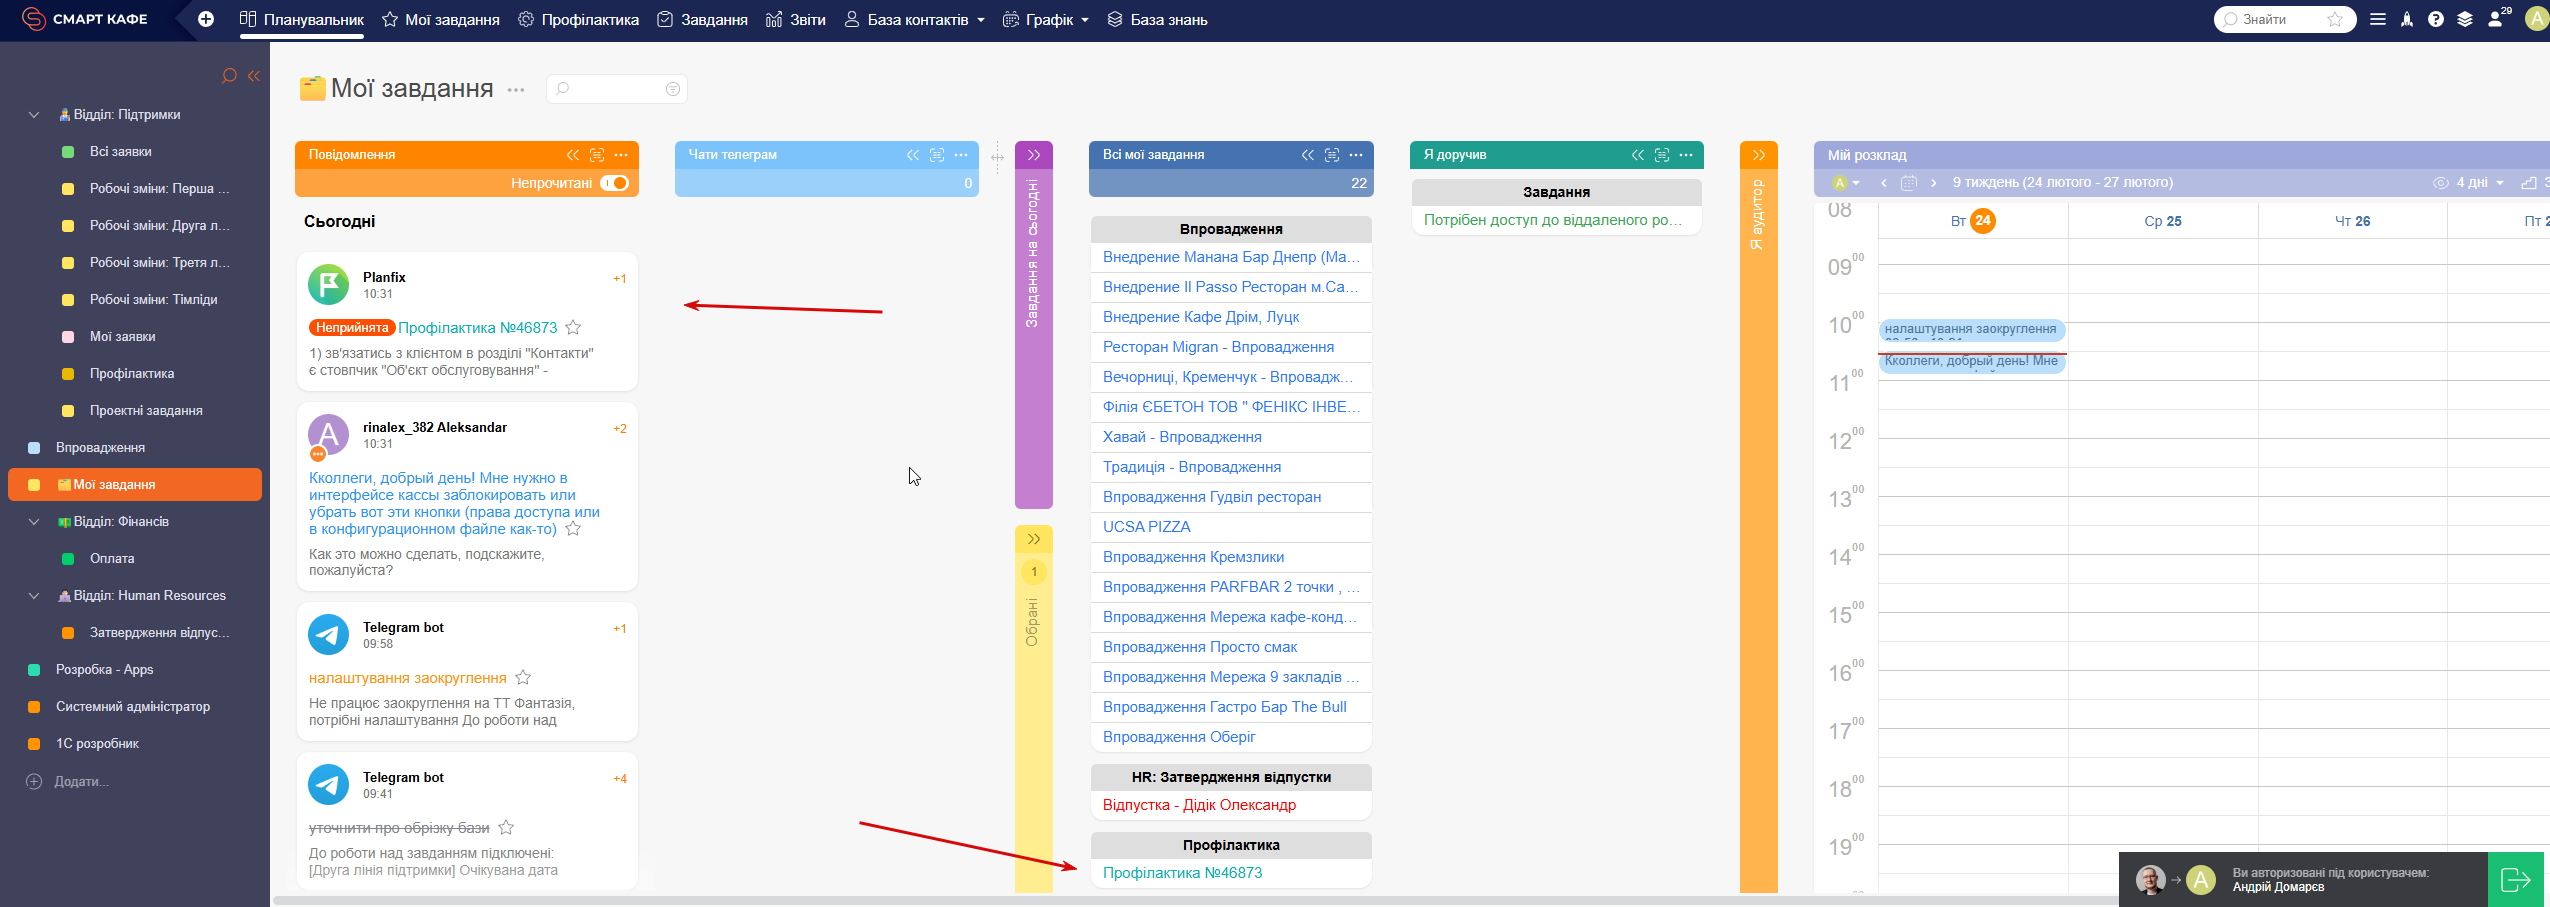Click the star inside the Знайти search box
The height and width of the screenshot is (907, 2550).
(2335, 19)
